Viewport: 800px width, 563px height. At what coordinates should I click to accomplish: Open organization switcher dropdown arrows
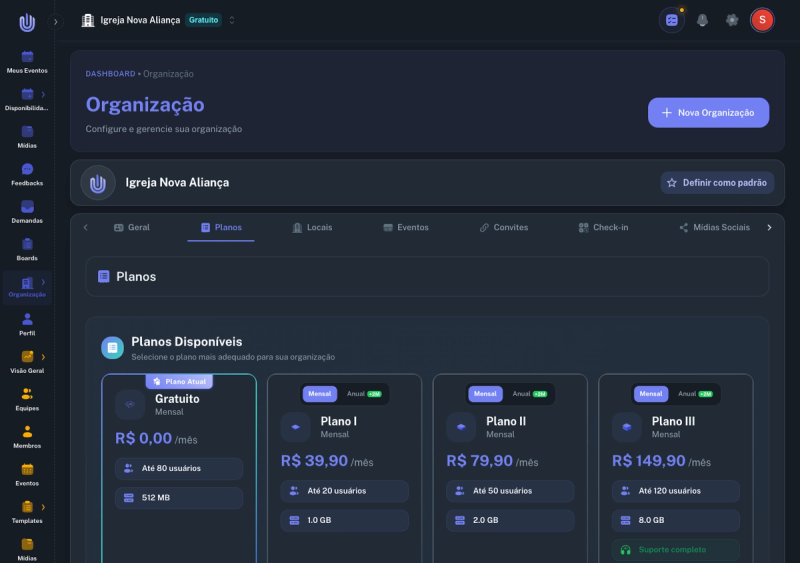232,20
